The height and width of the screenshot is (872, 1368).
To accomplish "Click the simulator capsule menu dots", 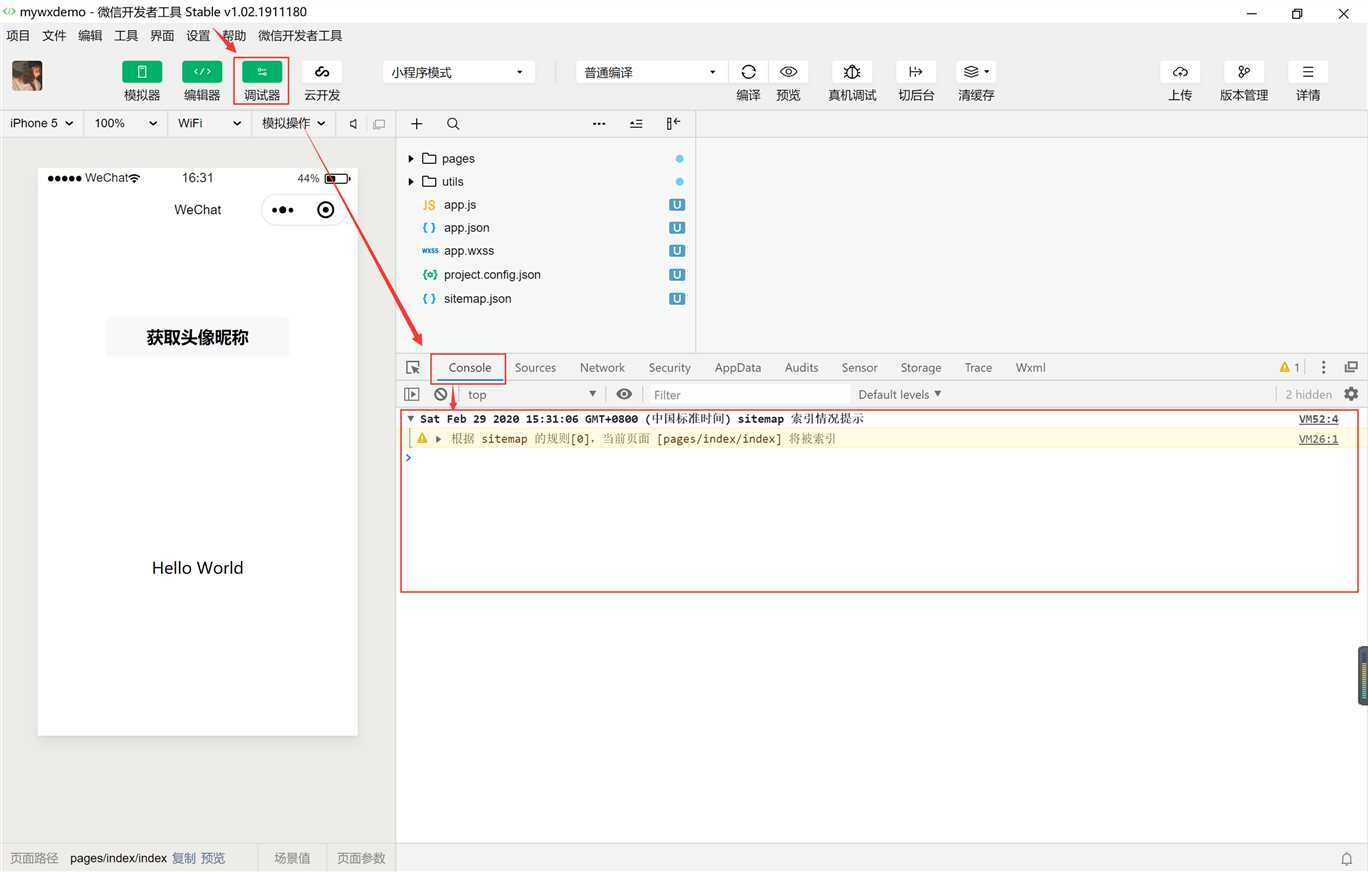I will coord(283,210).
